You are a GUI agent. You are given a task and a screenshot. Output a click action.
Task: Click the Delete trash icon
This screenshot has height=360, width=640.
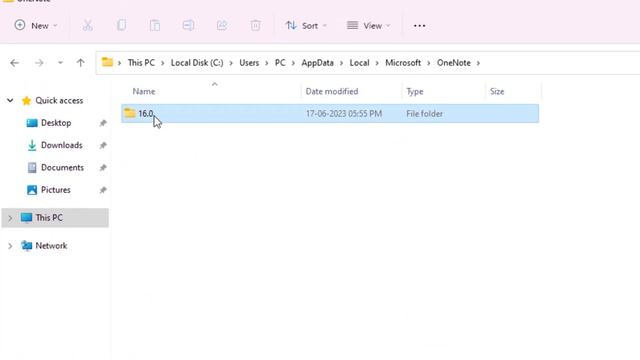(256, 26)
